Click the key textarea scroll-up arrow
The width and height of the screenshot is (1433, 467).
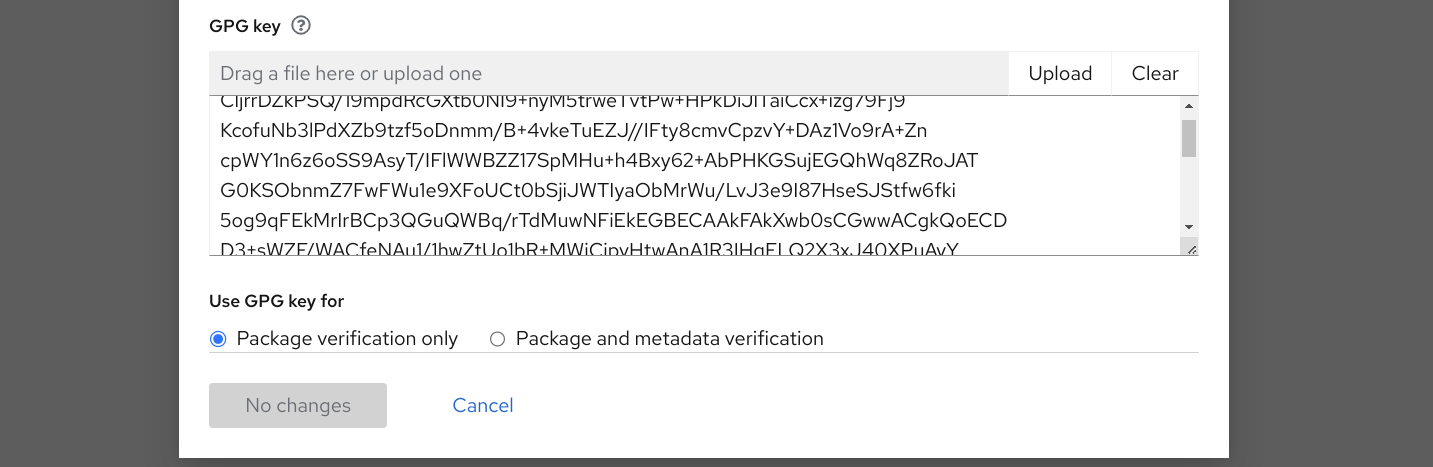pos(1188,106)
